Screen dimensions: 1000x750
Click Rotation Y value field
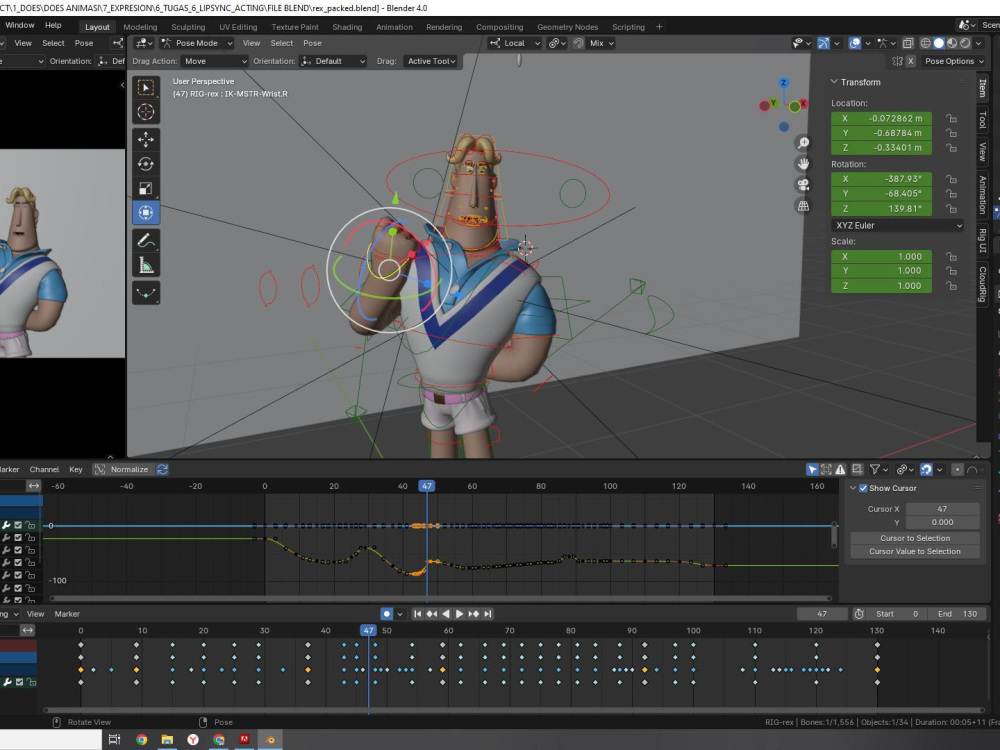(x=881, y=194)
